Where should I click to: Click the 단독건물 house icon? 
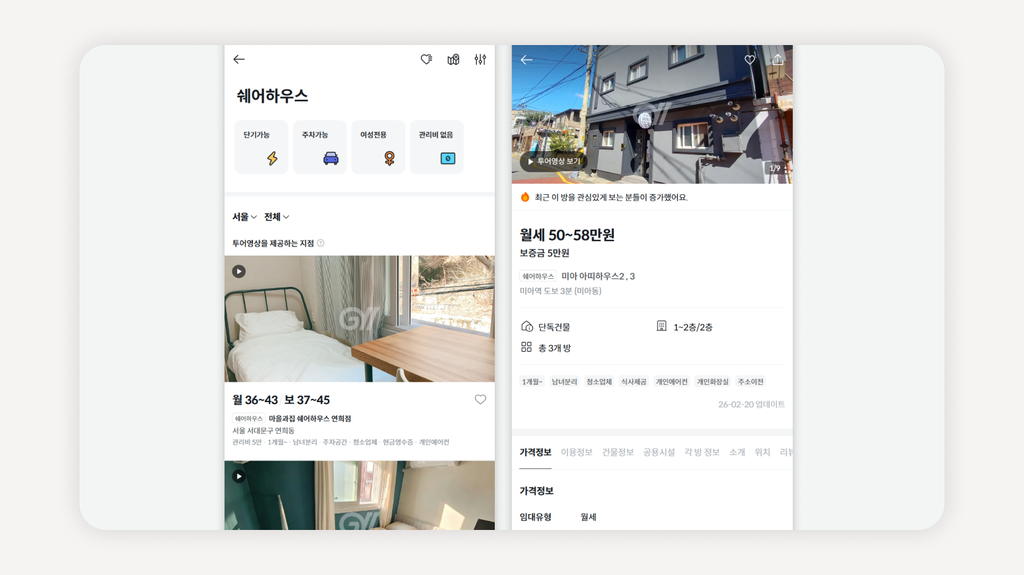527,327
